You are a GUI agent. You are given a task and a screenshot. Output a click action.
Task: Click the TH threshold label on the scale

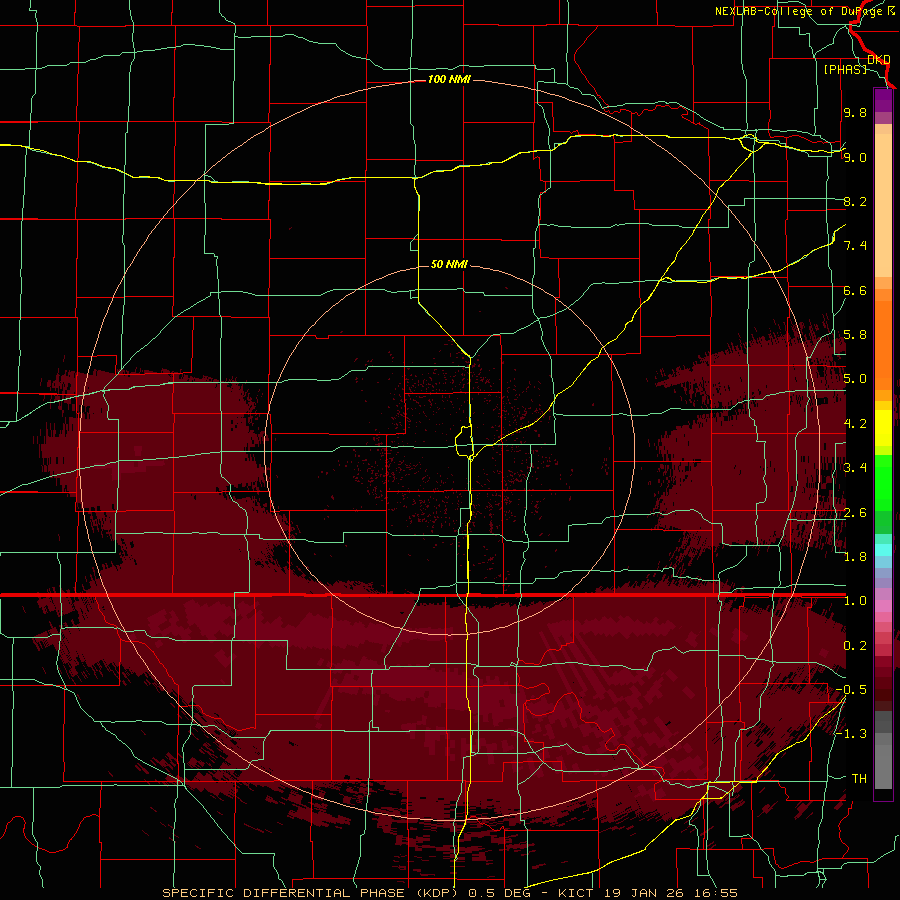pos(859,779)
